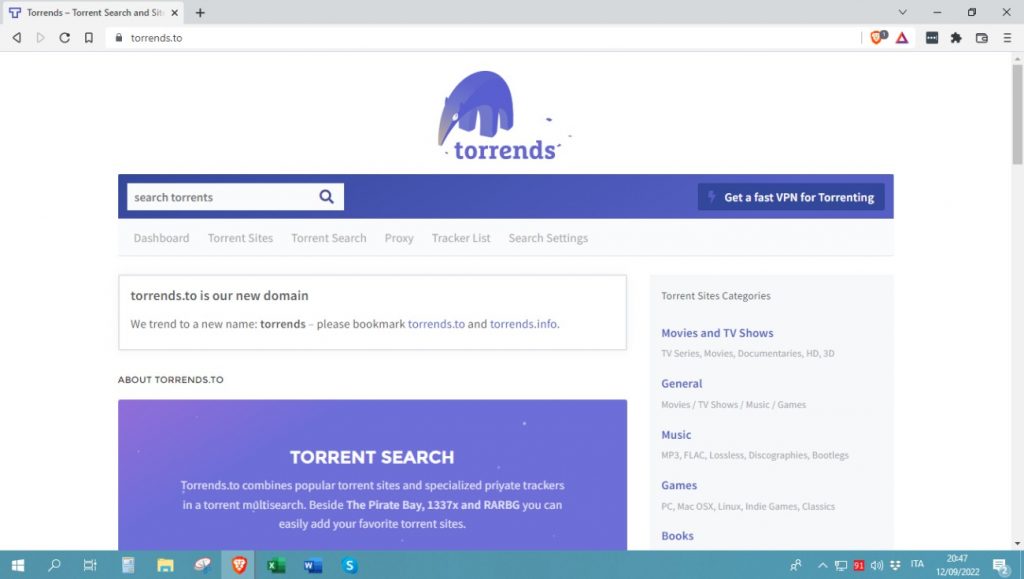
Task: Go to the Tracker List nav item
Action: (x=461, y=238)
